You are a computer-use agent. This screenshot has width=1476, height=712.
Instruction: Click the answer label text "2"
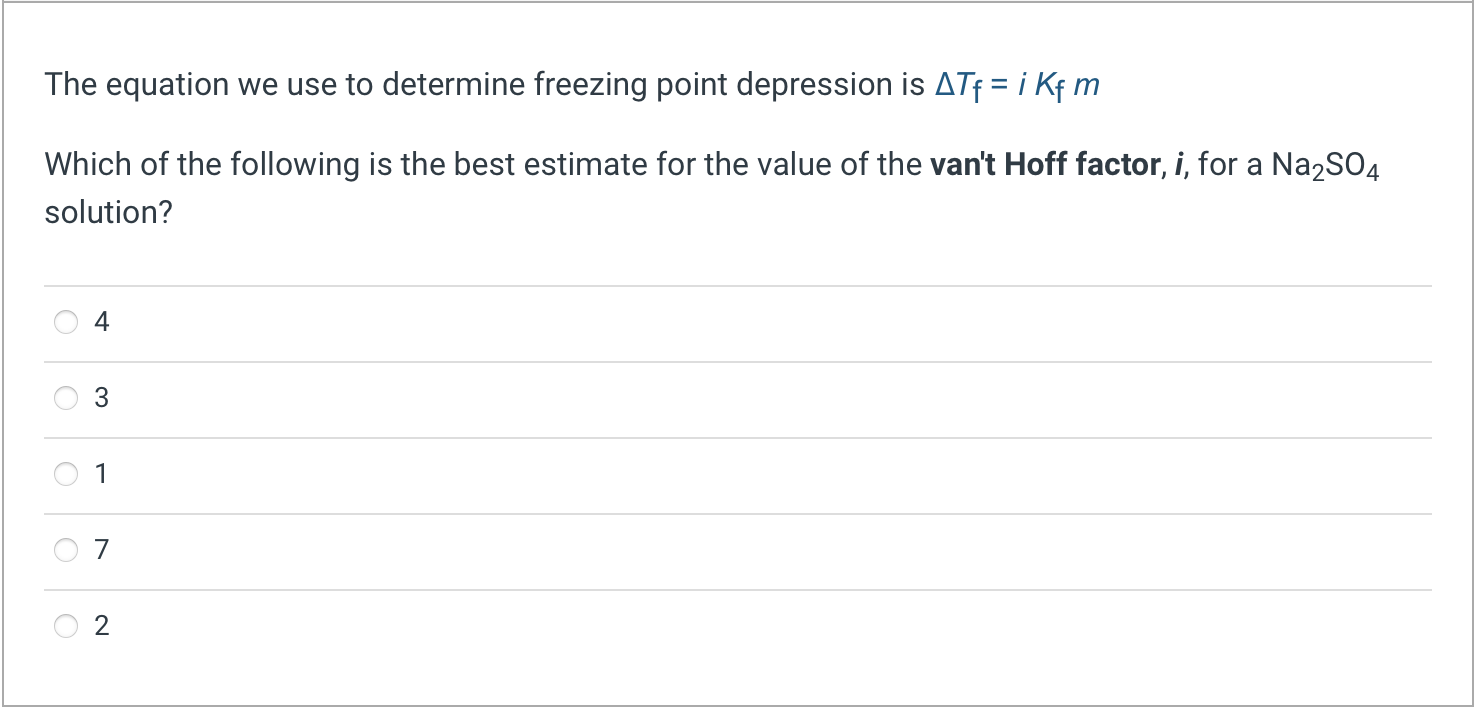[101, 626]
